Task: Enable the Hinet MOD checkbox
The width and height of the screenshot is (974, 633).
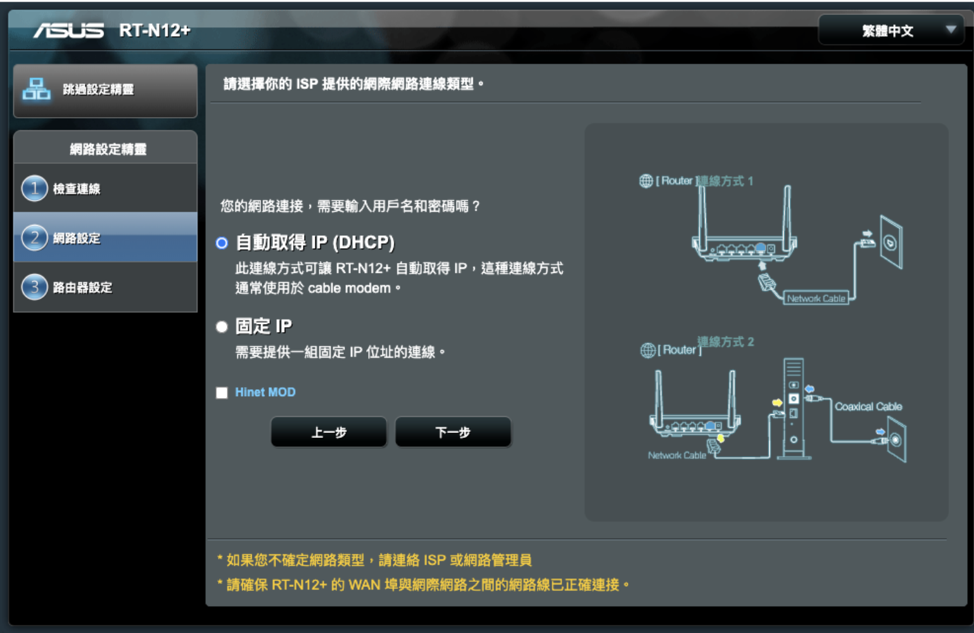Action: (222, 393)
